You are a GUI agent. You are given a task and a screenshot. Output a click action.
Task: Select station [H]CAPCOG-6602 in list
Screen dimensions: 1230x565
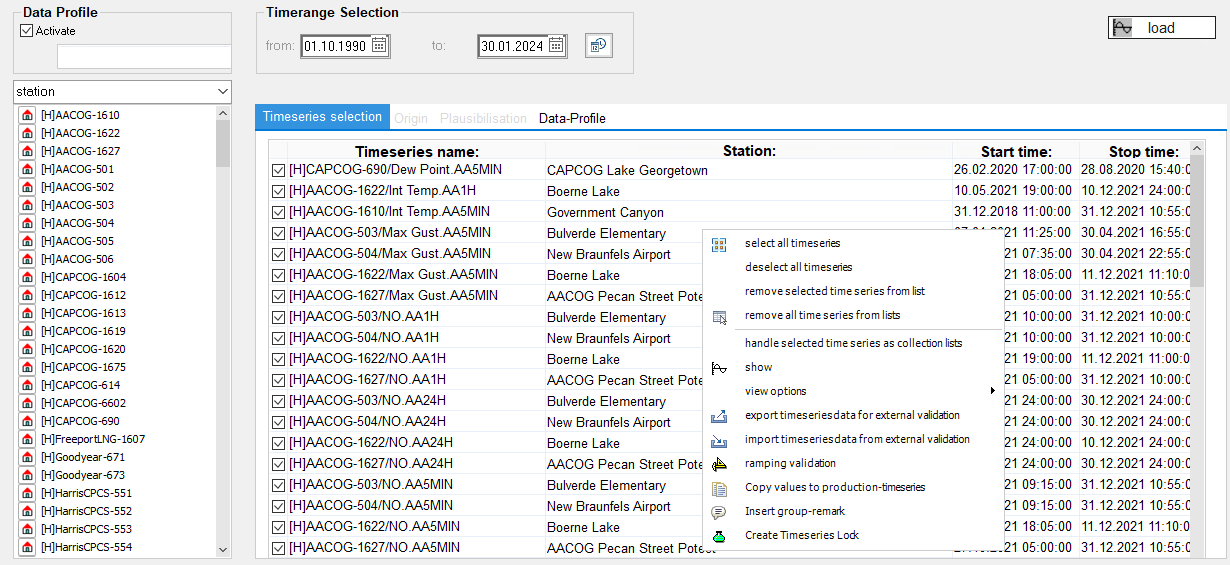[x=83, y=403]
